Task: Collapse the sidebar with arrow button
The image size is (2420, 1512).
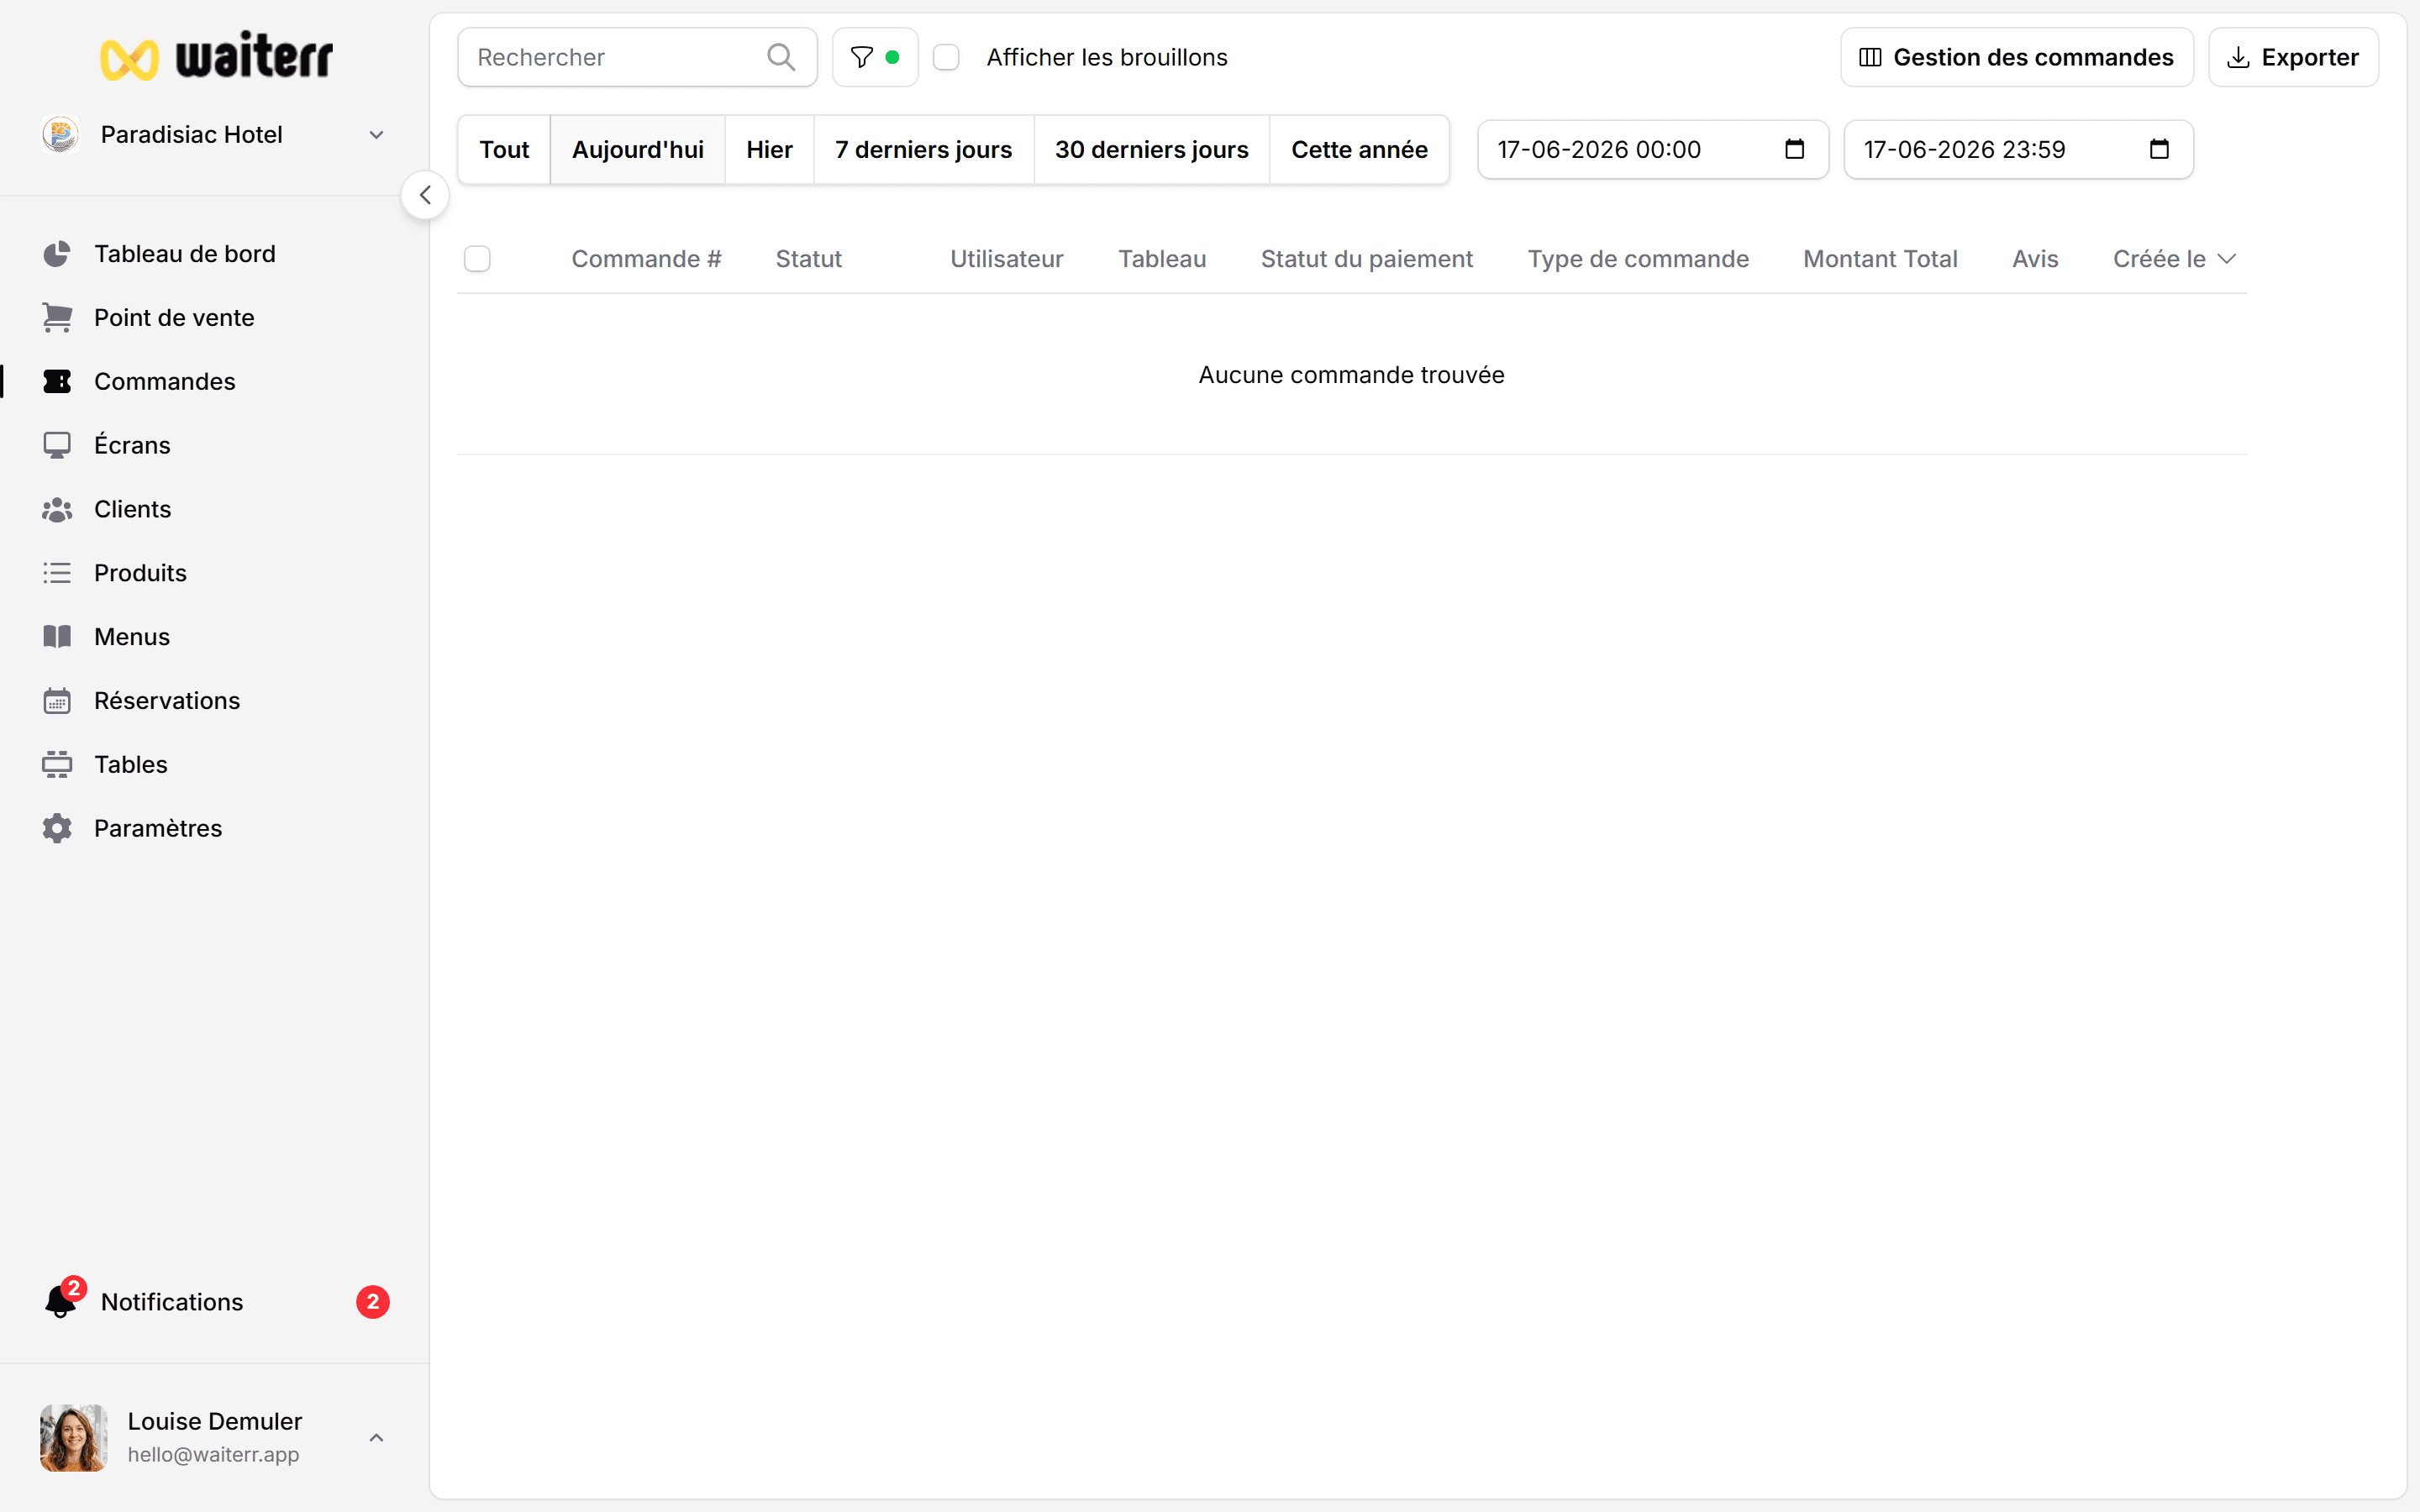Action: (425, 195)
